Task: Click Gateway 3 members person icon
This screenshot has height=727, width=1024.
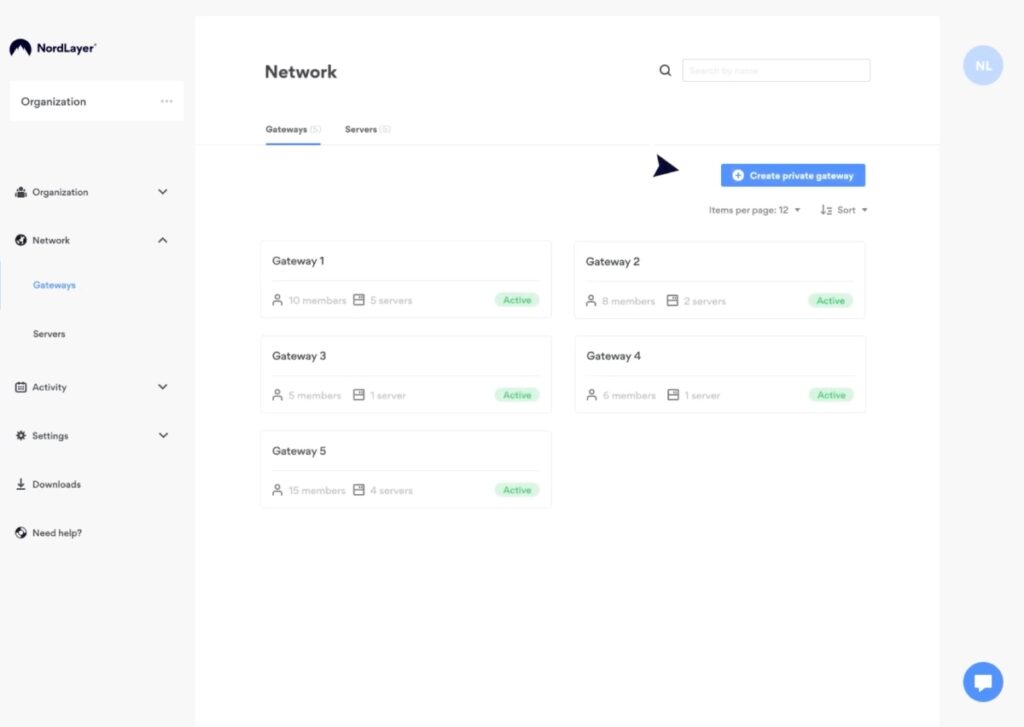Action: tap(278, 395)
